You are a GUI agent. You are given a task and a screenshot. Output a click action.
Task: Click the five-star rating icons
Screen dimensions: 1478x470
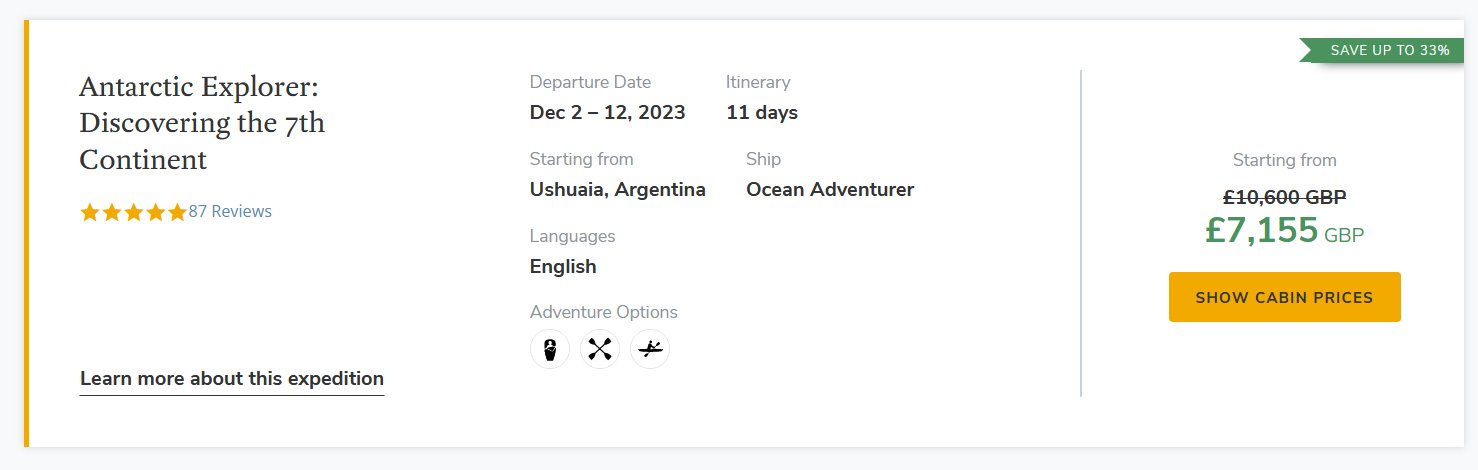click(133, 212)
